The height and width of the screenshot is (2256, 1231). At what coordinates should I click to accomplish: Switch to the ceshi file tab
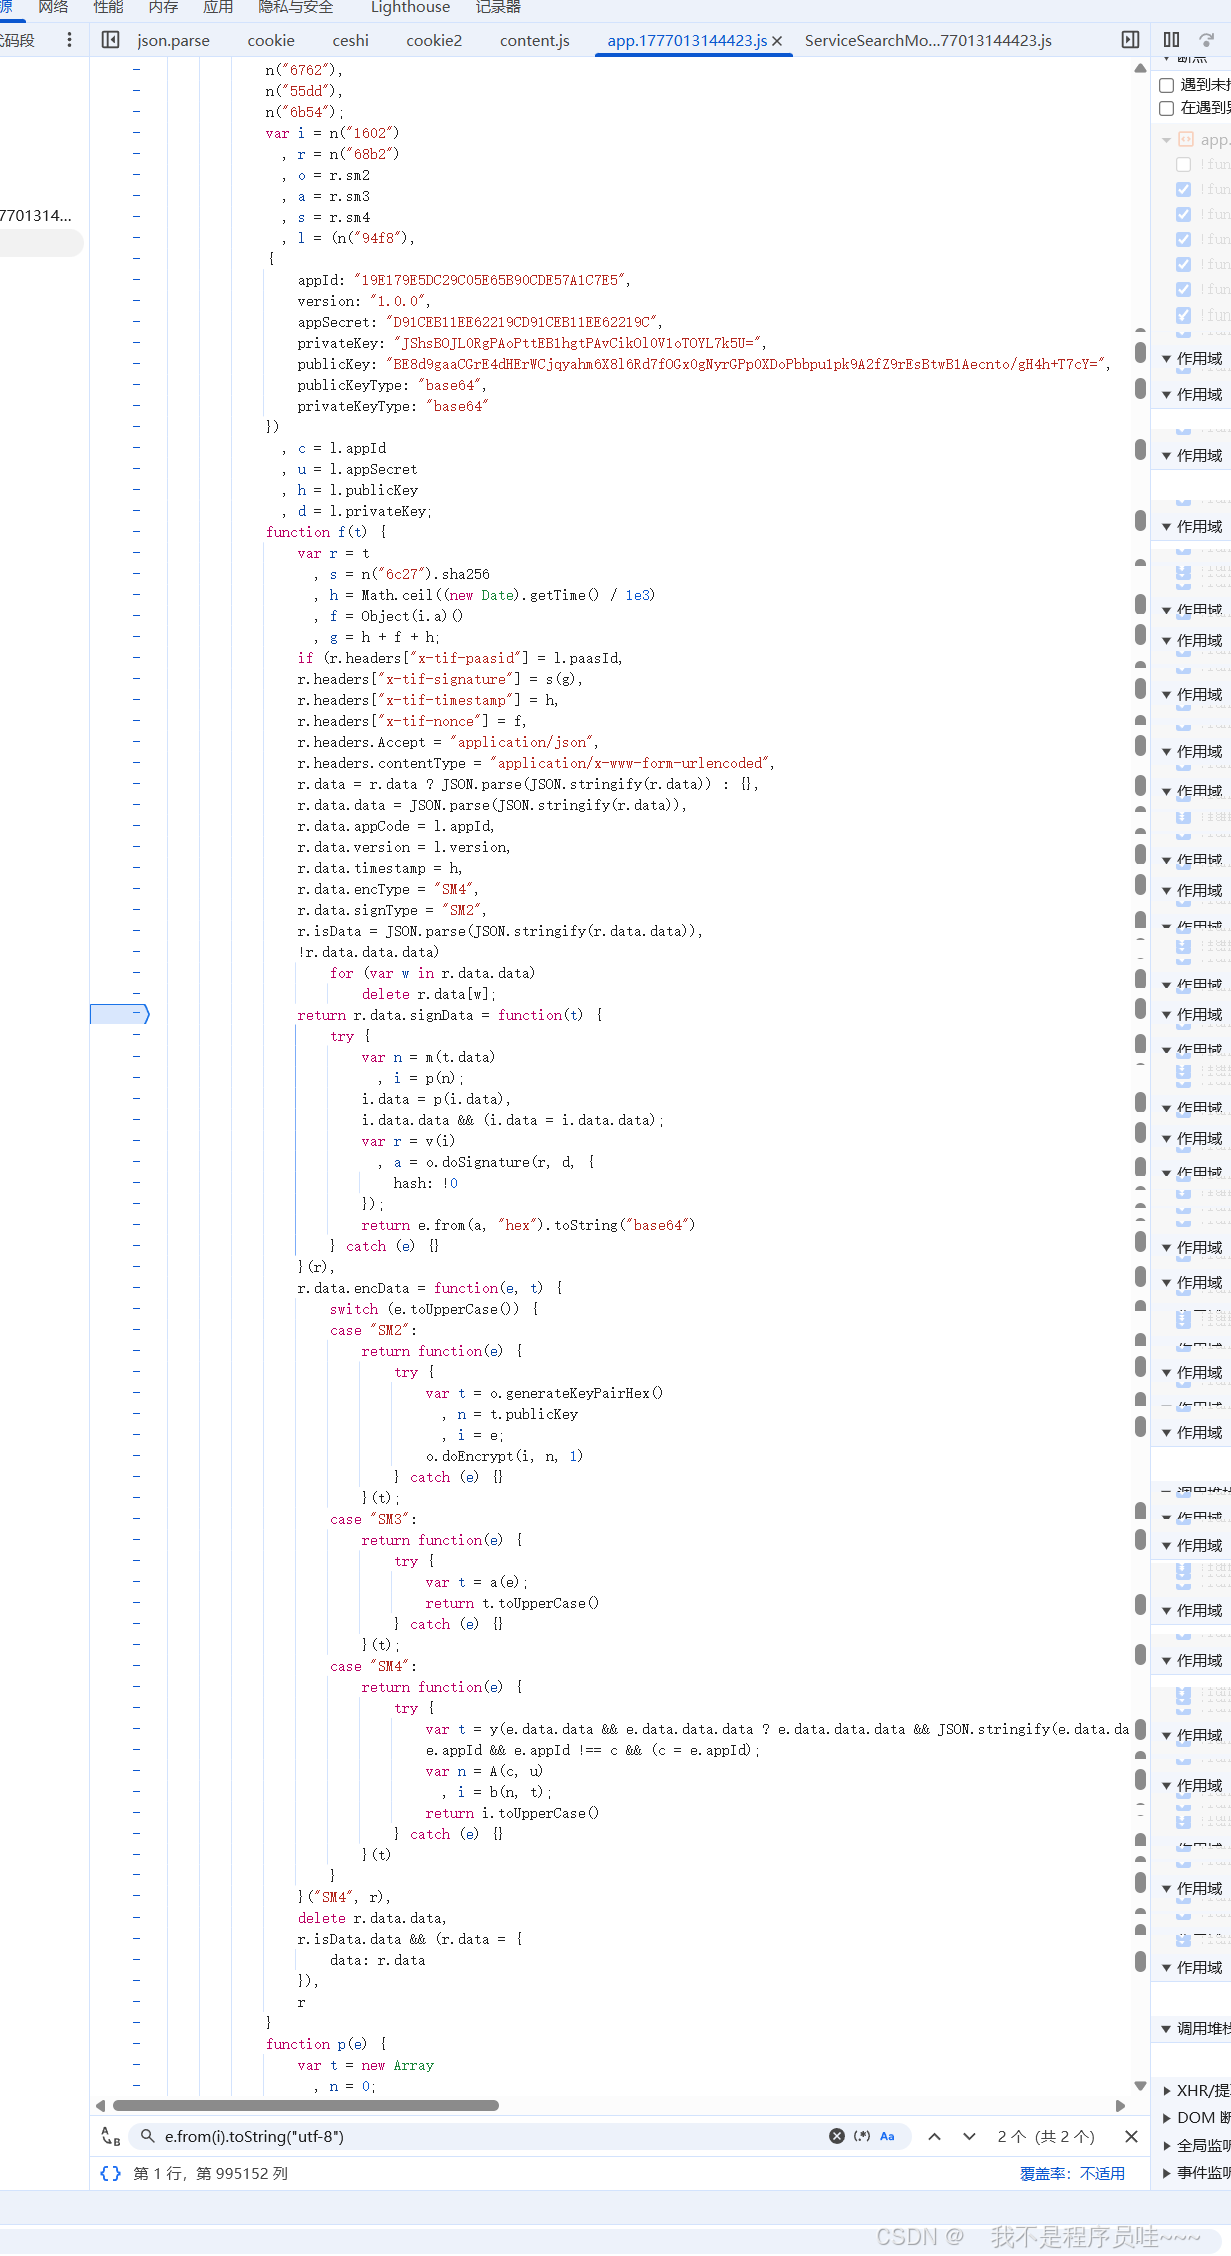coord(350,41)
